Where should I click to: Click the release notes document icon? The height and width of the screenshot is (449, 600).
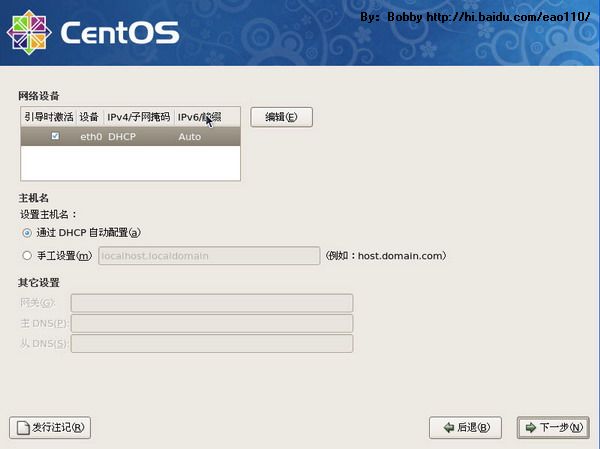tap(23, 428)
